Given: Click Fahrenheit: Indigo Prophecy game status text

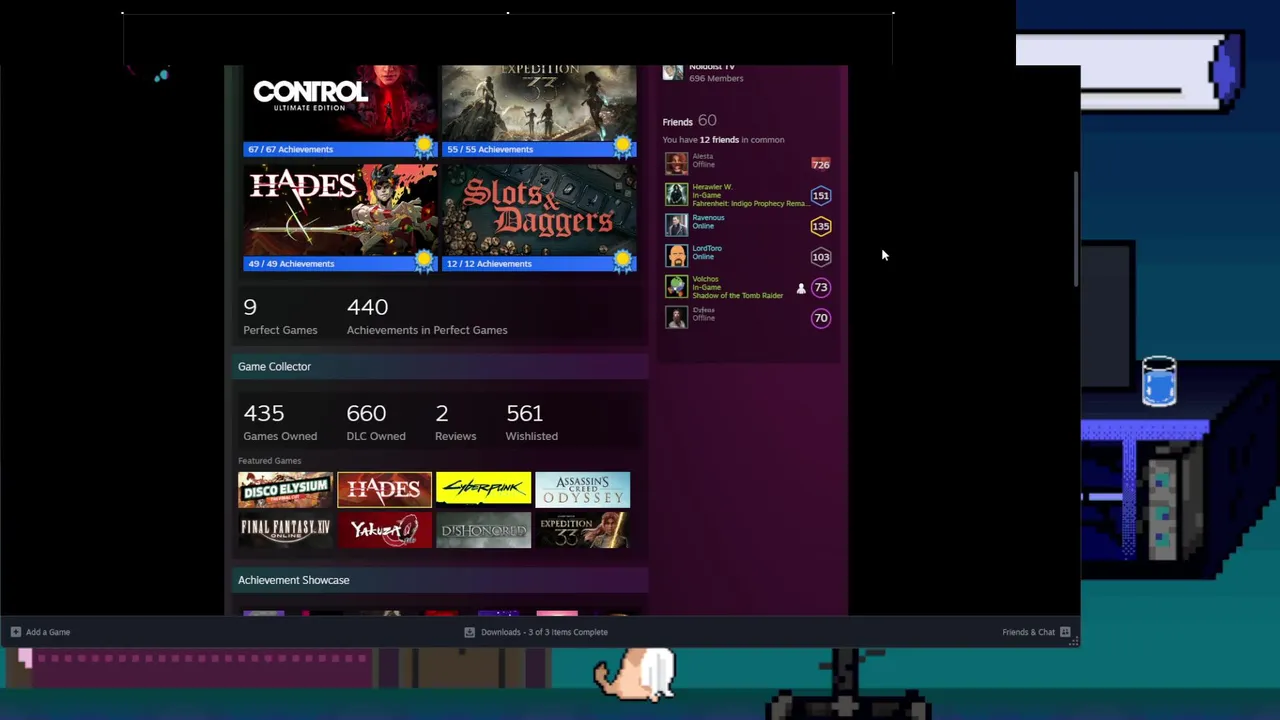Looking at the screenshot, I should coord(749,203).
